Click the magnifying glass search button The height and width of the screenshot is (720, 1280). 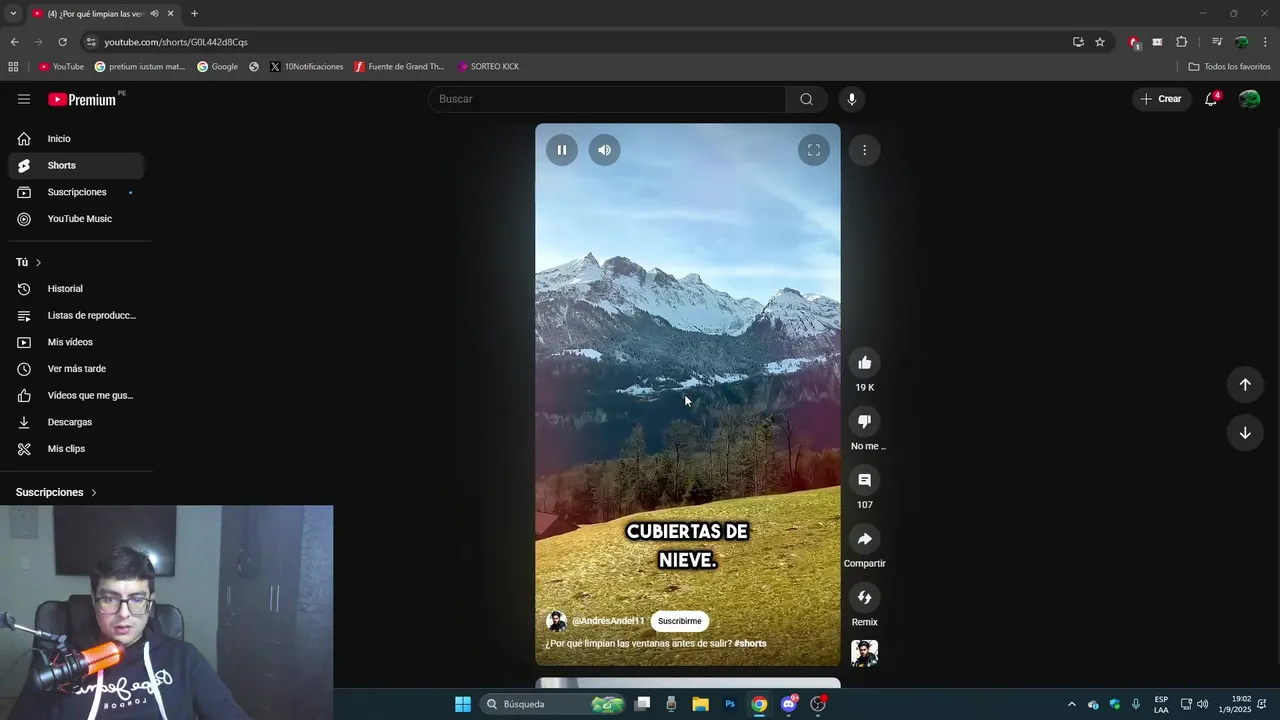click(806, 99)
